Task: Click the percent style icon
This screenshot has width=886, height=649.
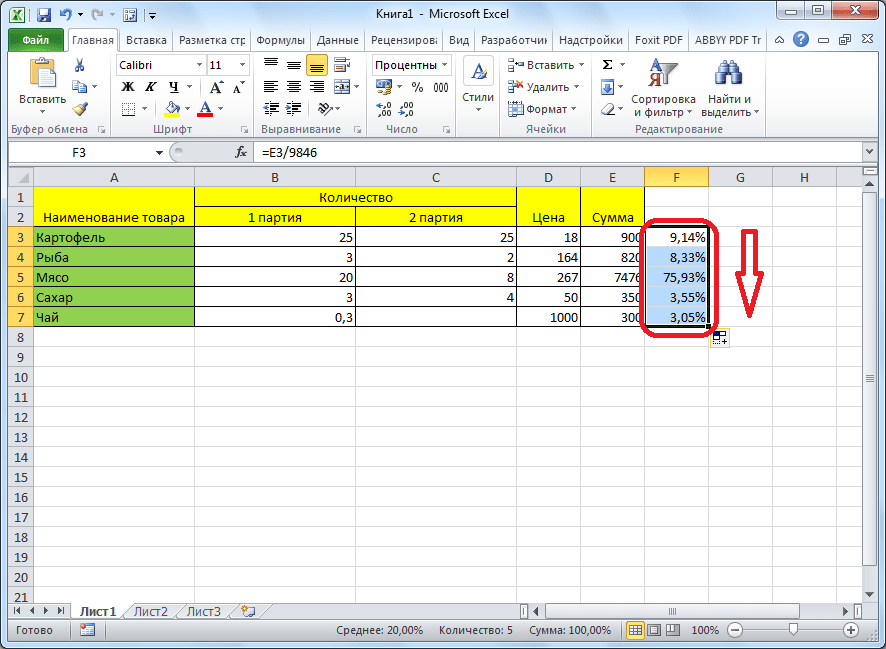Action: 417,87
